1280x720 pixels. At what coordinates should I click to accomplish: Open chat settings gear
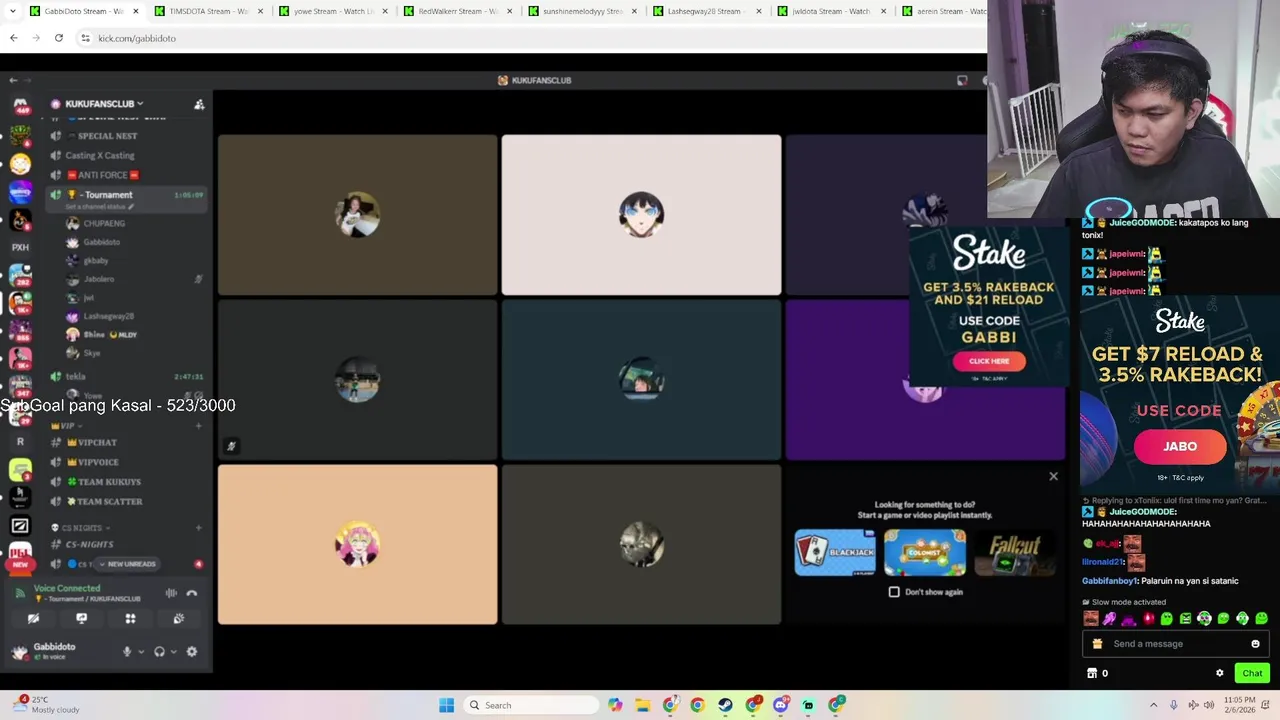click(1219, 673)
